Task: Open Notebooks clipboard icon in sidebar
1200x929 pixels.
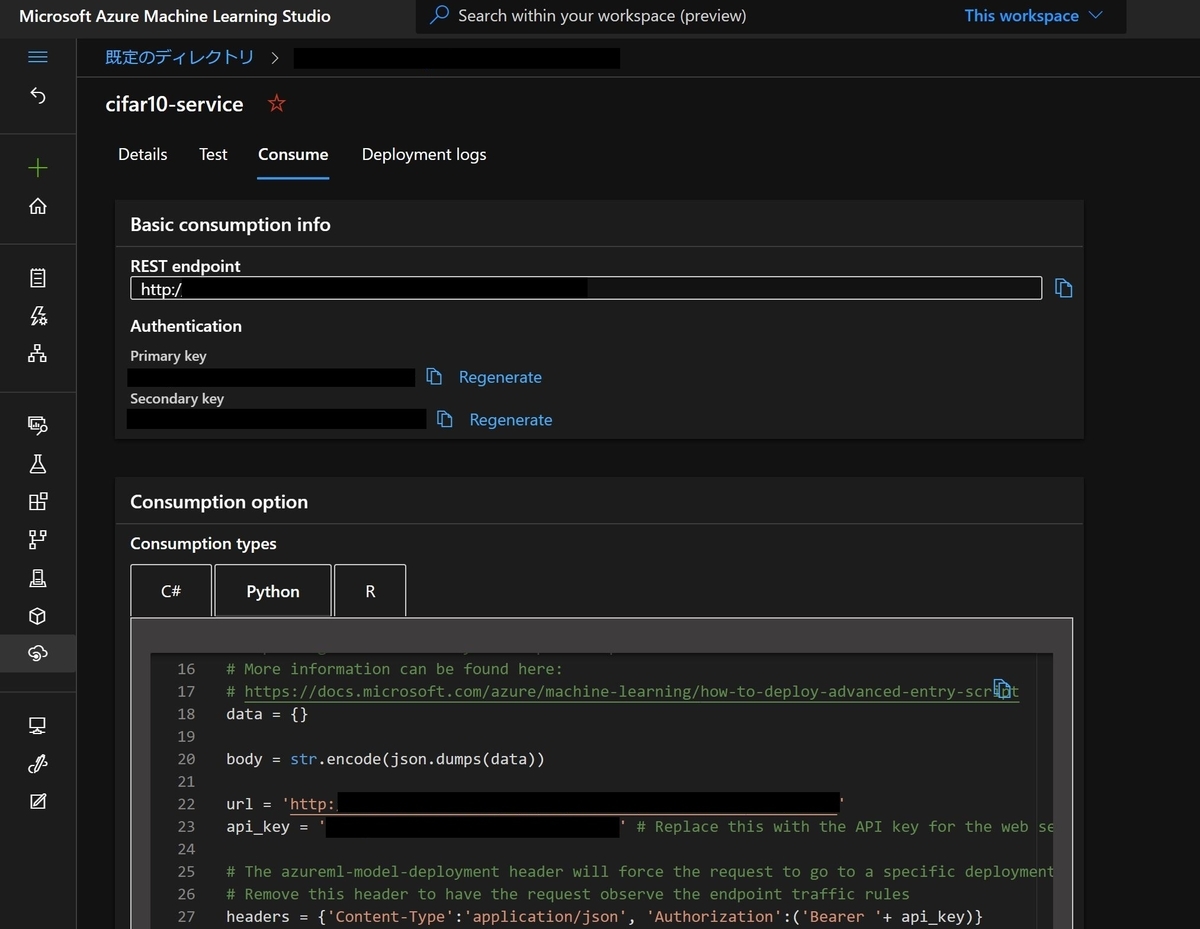Action: pyautogui.click(x=37, y=278)
